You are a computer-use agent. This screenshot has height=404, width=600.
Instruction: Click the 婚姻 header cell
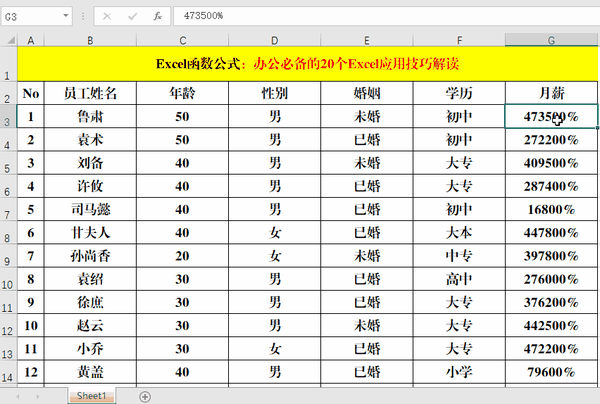point(367,93)
